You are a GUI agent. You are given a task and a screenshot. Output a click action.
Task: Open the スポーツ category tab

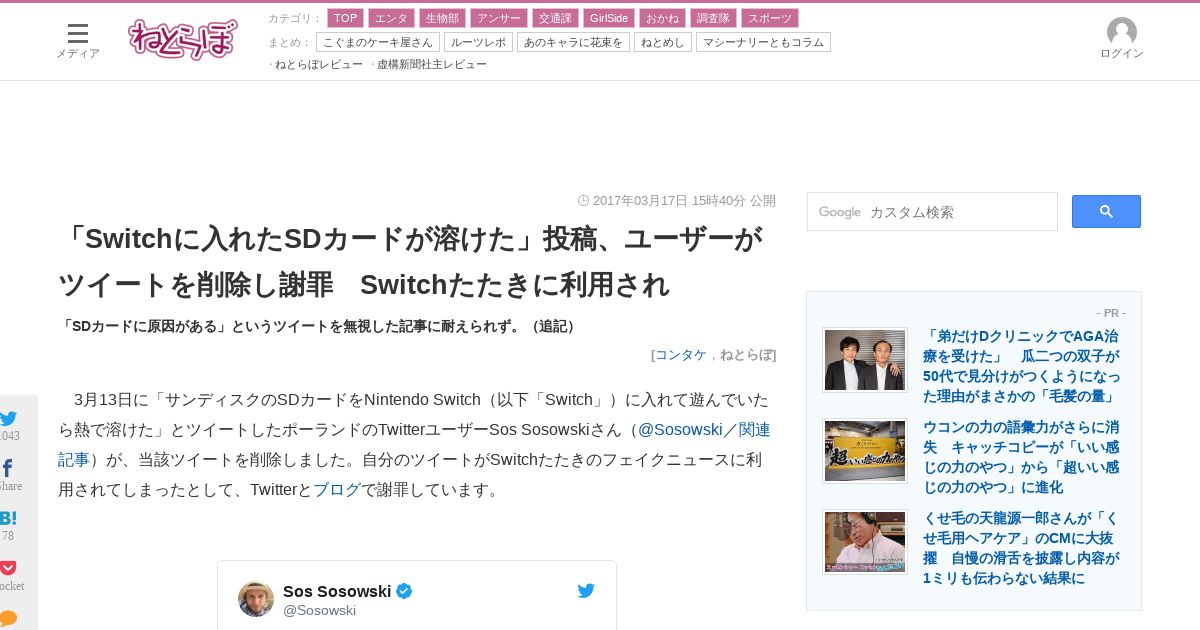coord(770,18)
